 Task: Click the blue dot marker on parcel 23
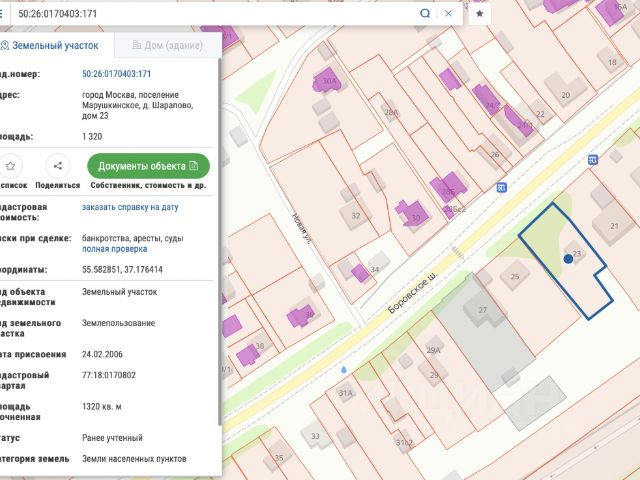[x=568, y=258]
